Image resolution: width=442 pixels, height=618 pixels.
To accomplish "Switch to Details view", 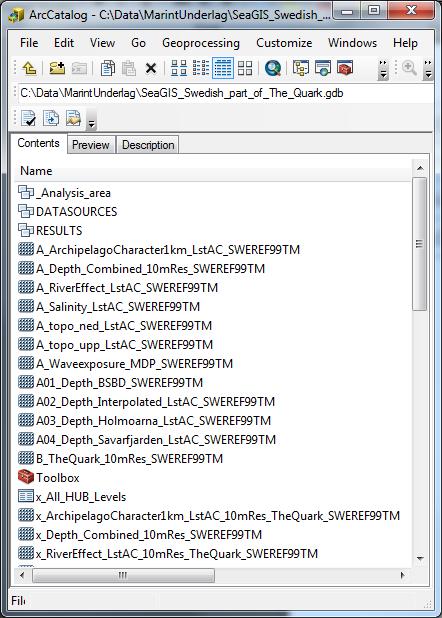I will click(223, 68).
